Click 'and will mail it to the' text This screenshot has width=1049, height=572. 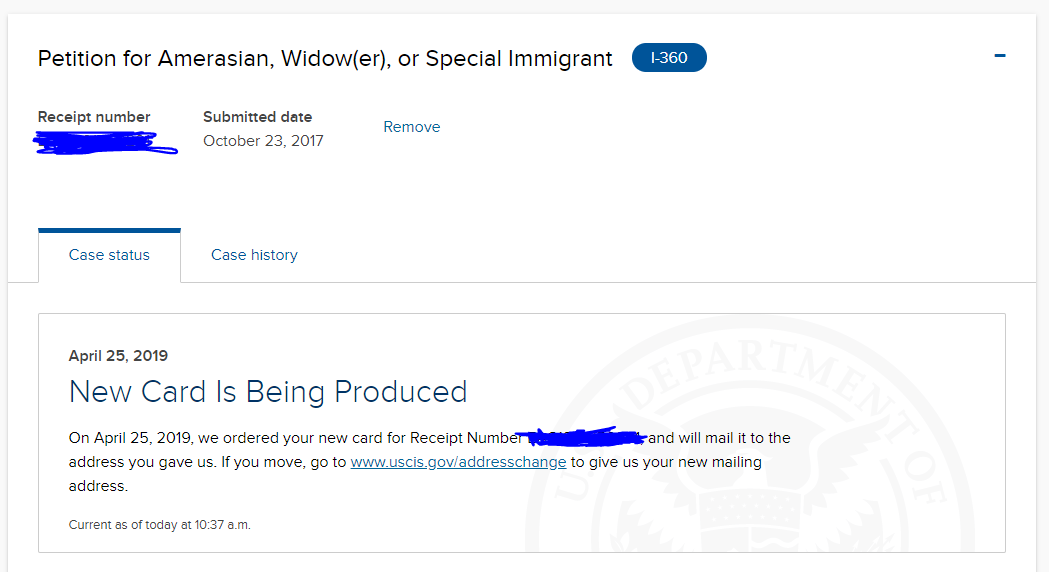click(x=719, y=438)
